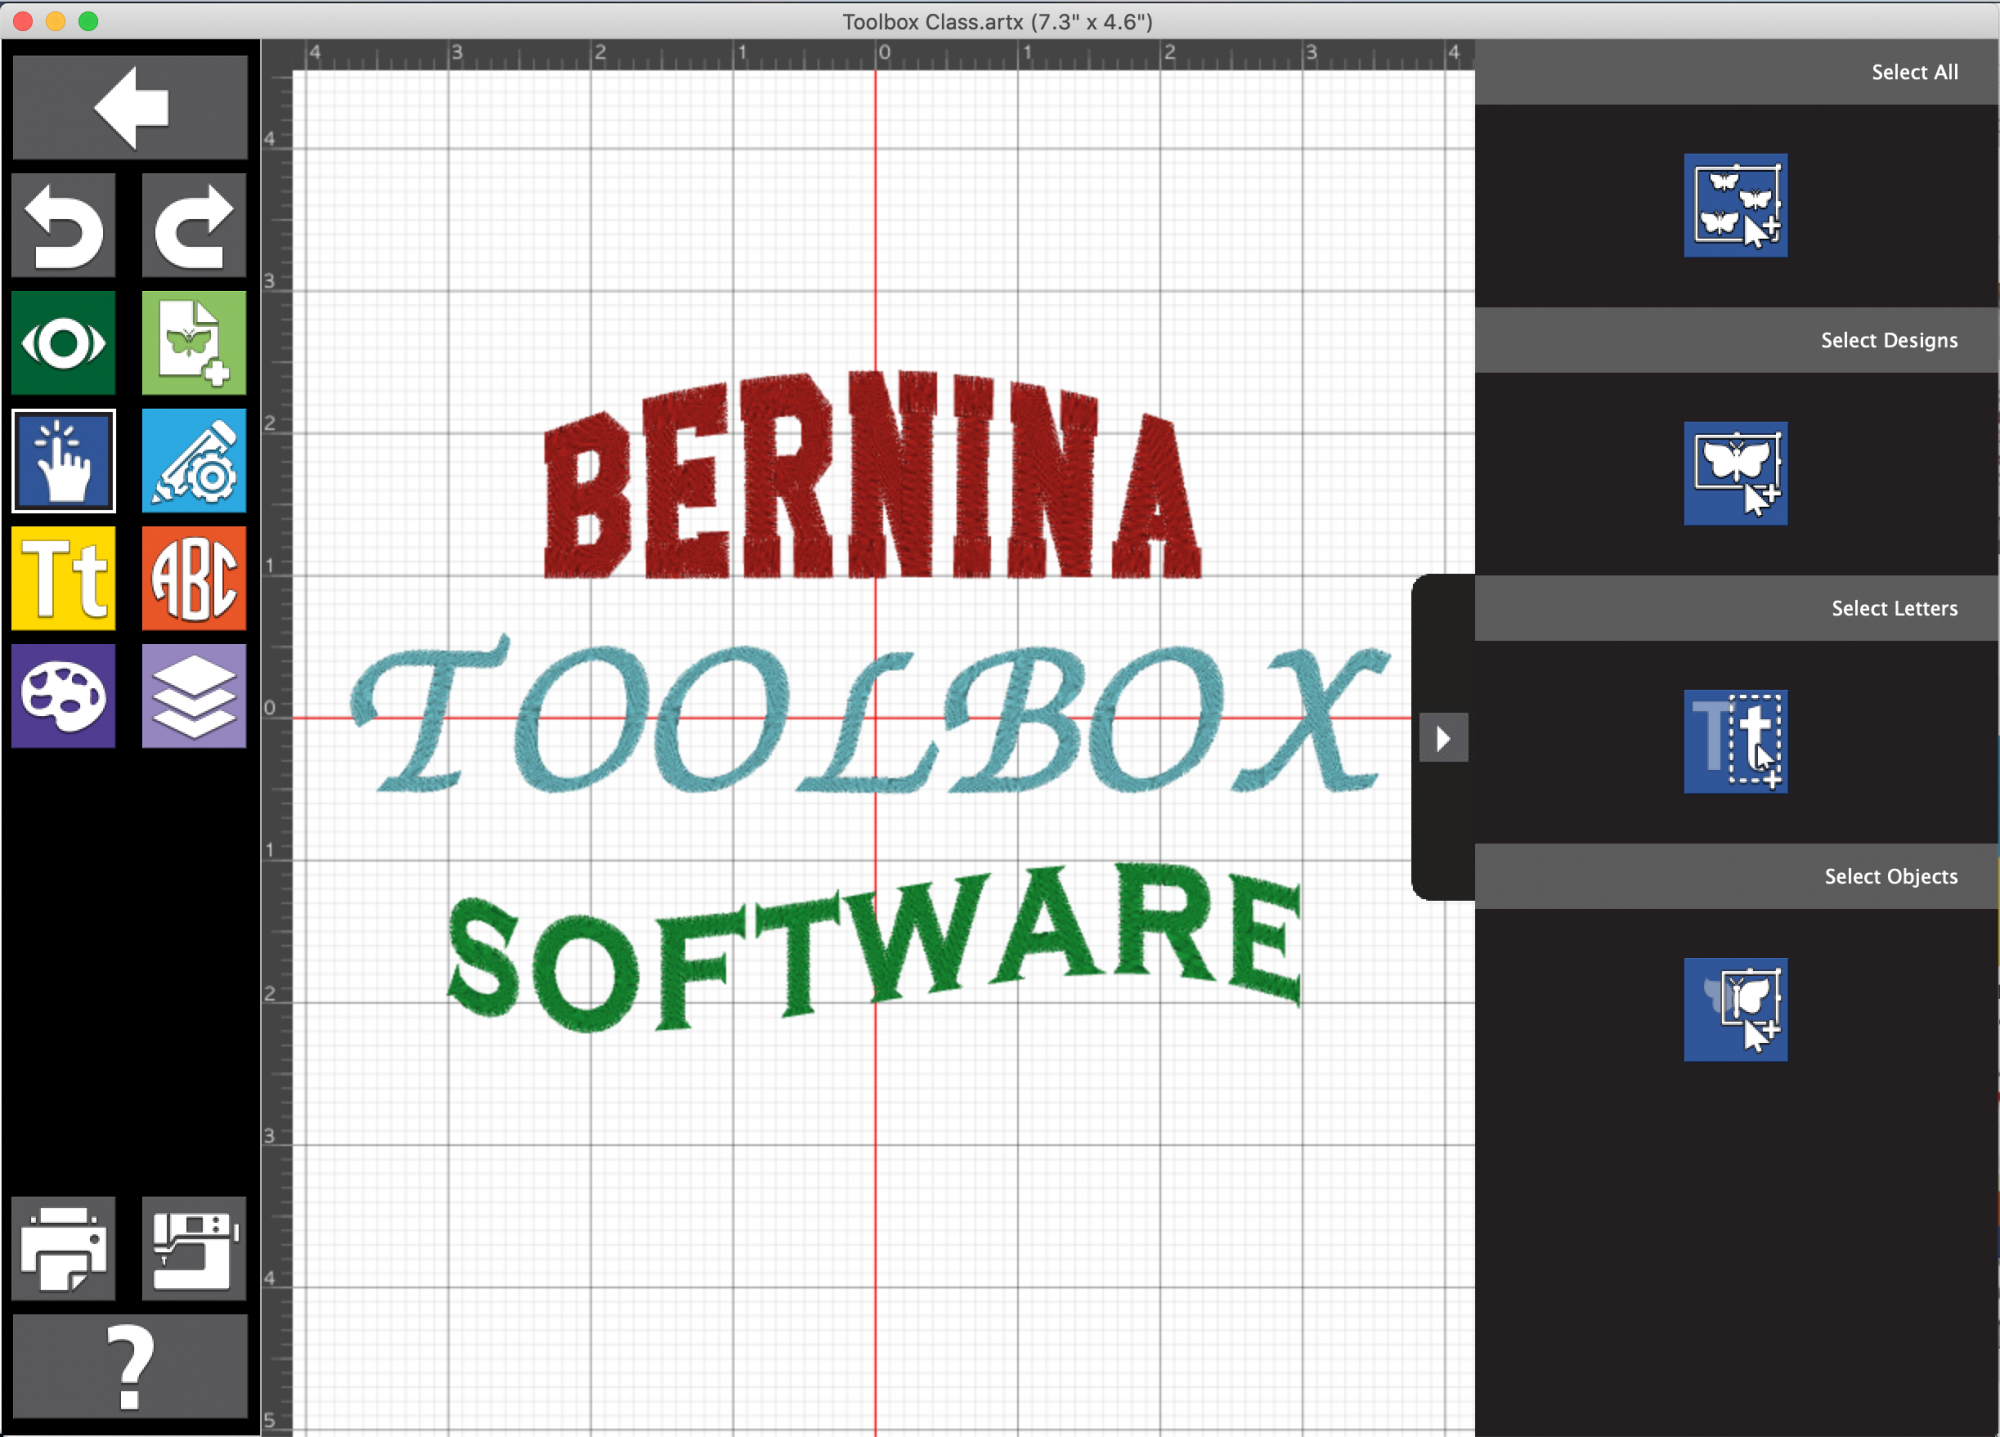The width and height of the screenshot is (2000, 1437).
Task: Open the Layers stack panel
Action: point(194,696)
